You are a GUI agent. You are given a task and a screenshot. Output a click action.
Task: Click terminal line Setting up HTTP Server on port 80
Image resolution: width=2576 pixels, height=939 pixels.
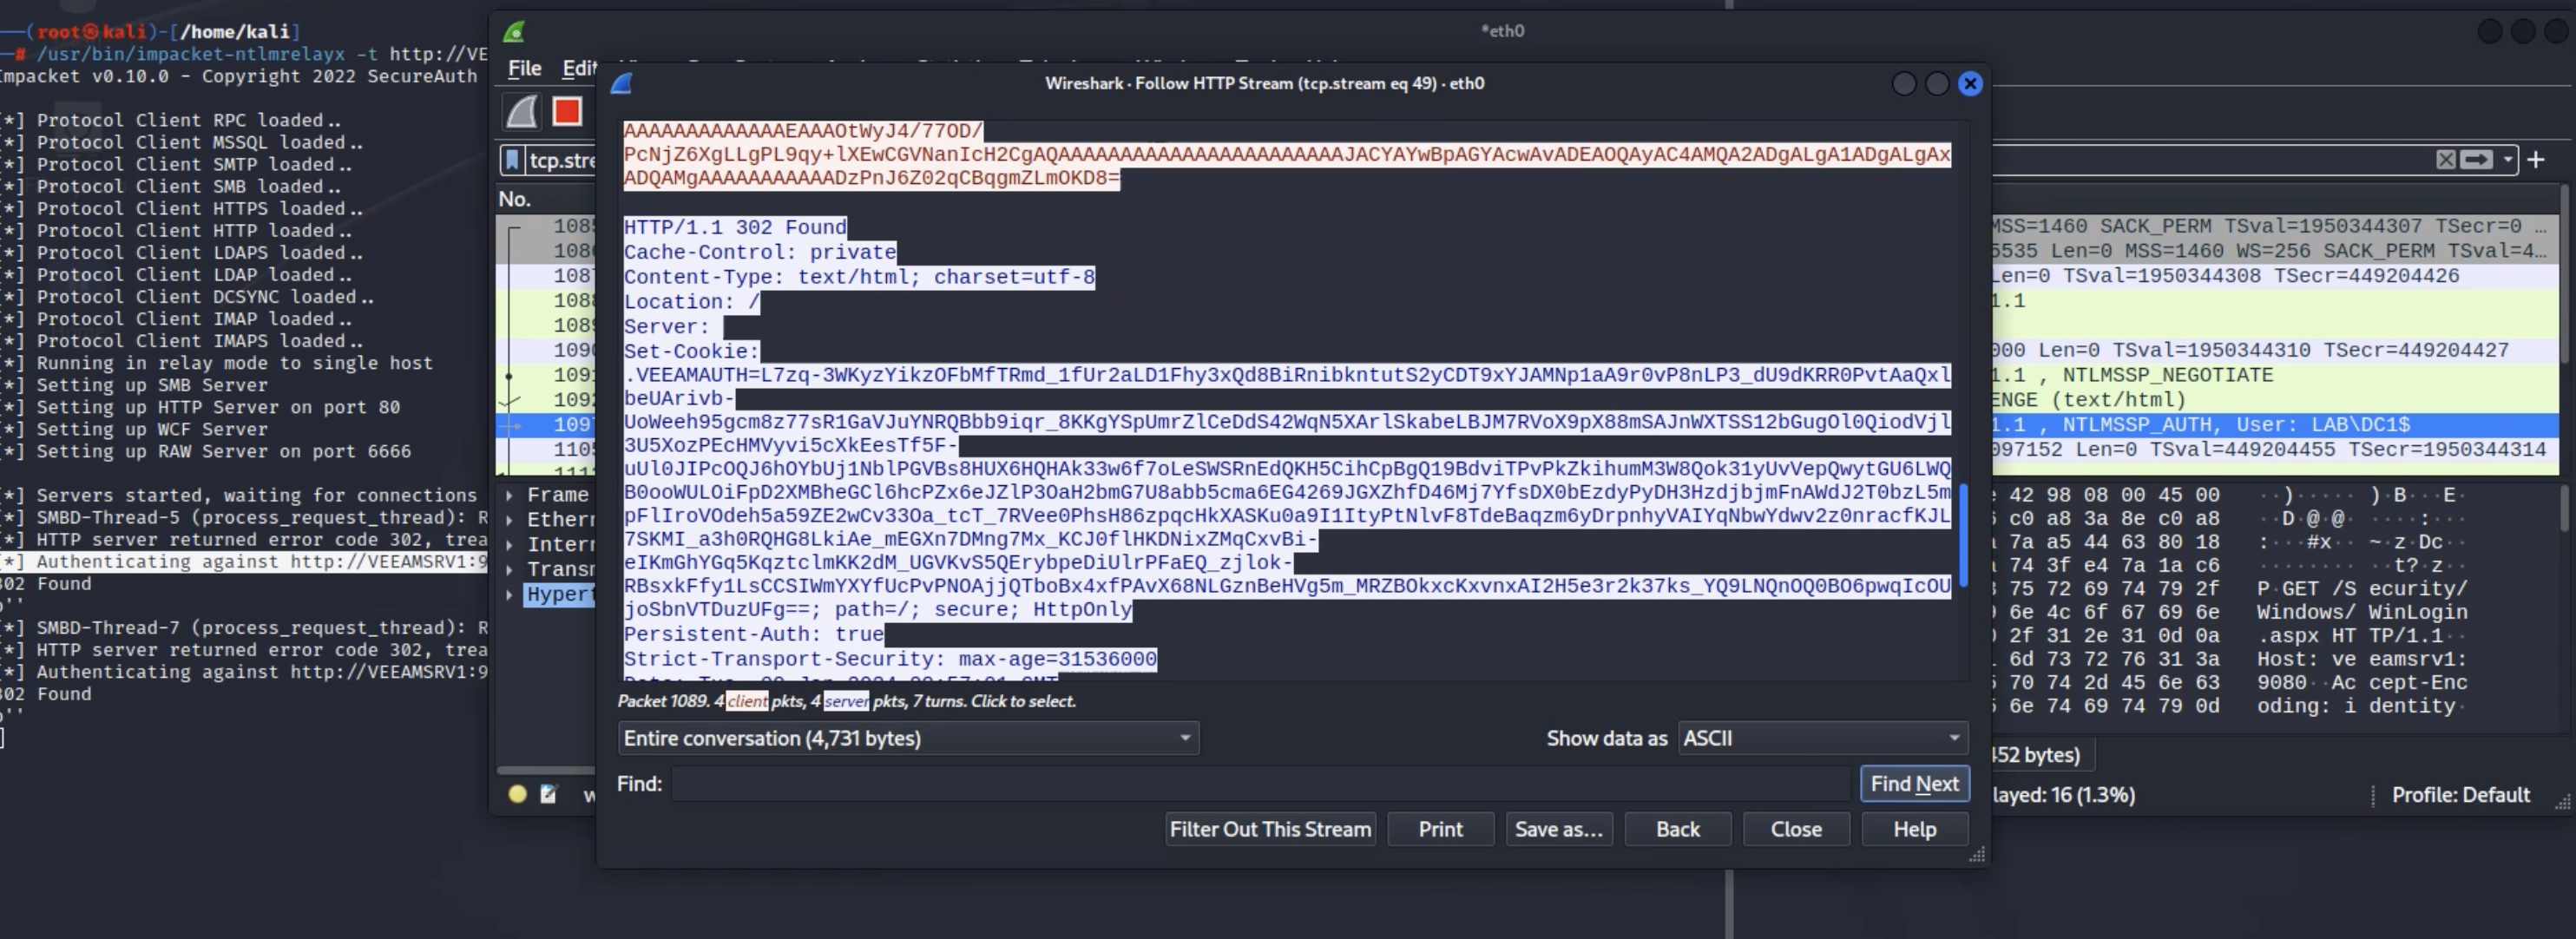tap(218, 407)
